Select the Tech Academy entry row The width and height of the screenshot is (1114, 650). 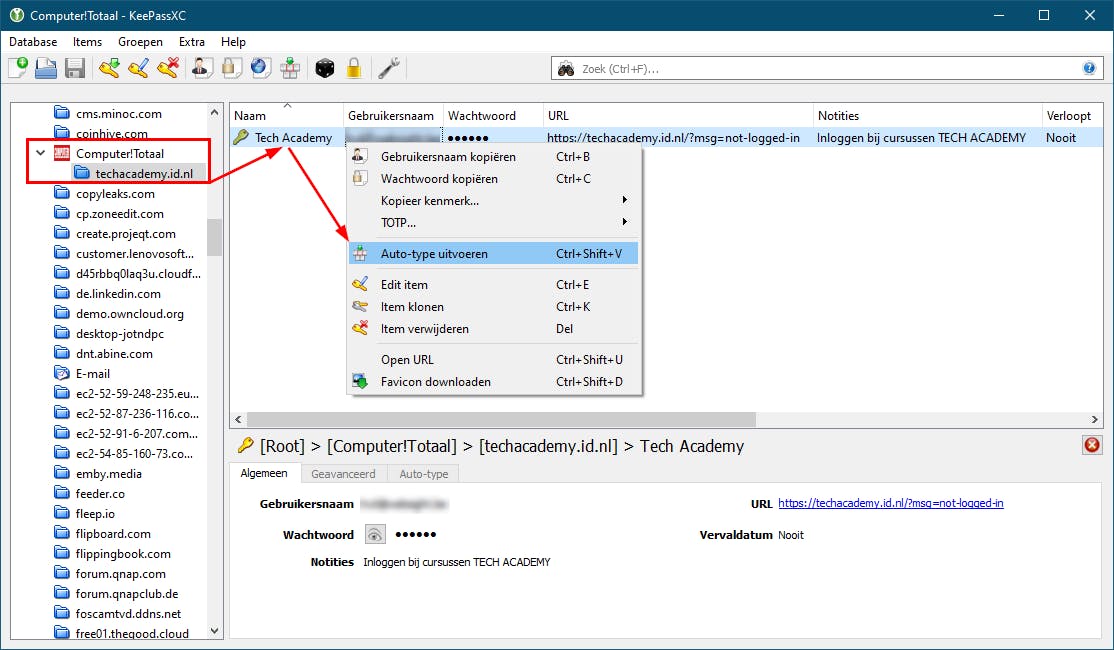coord(666,137)
